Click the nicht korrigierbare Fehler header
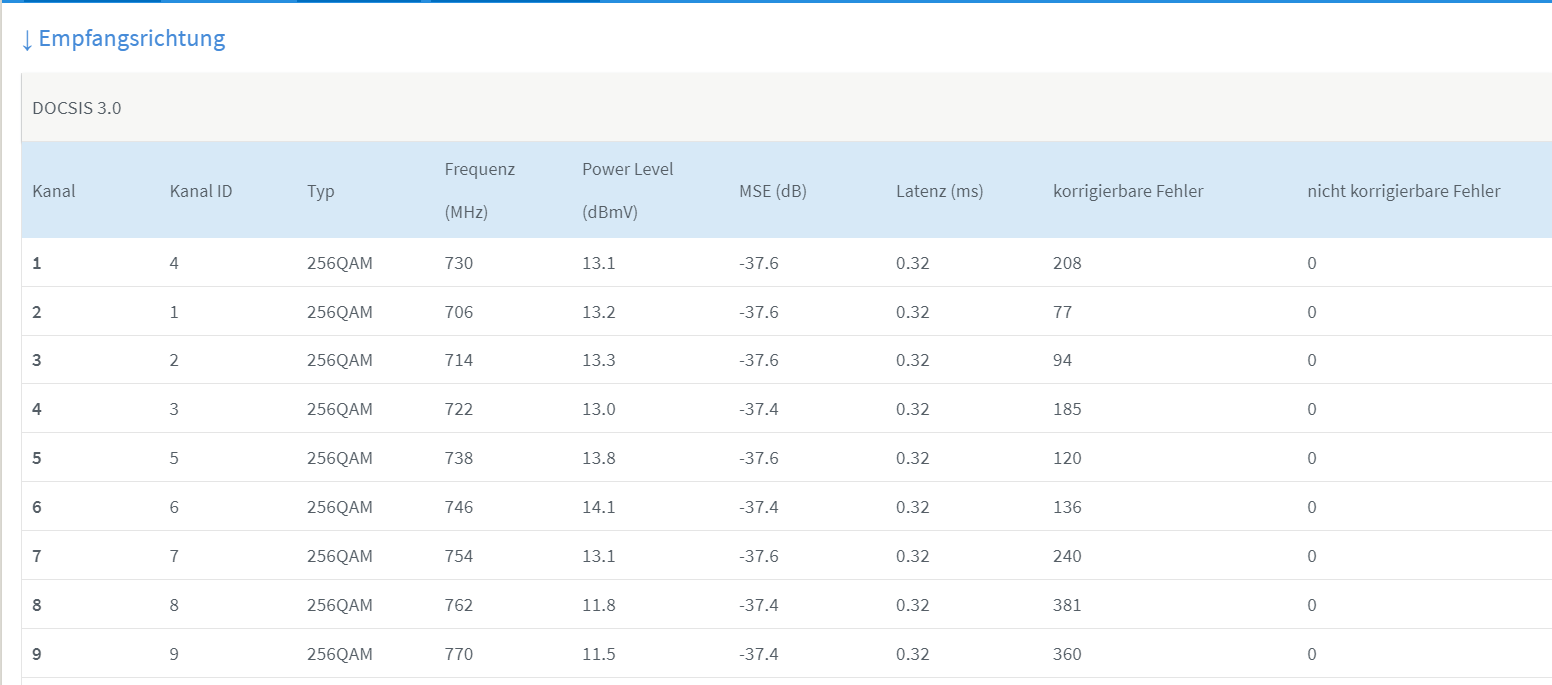1552x685 pixels. pos(1403,191)
